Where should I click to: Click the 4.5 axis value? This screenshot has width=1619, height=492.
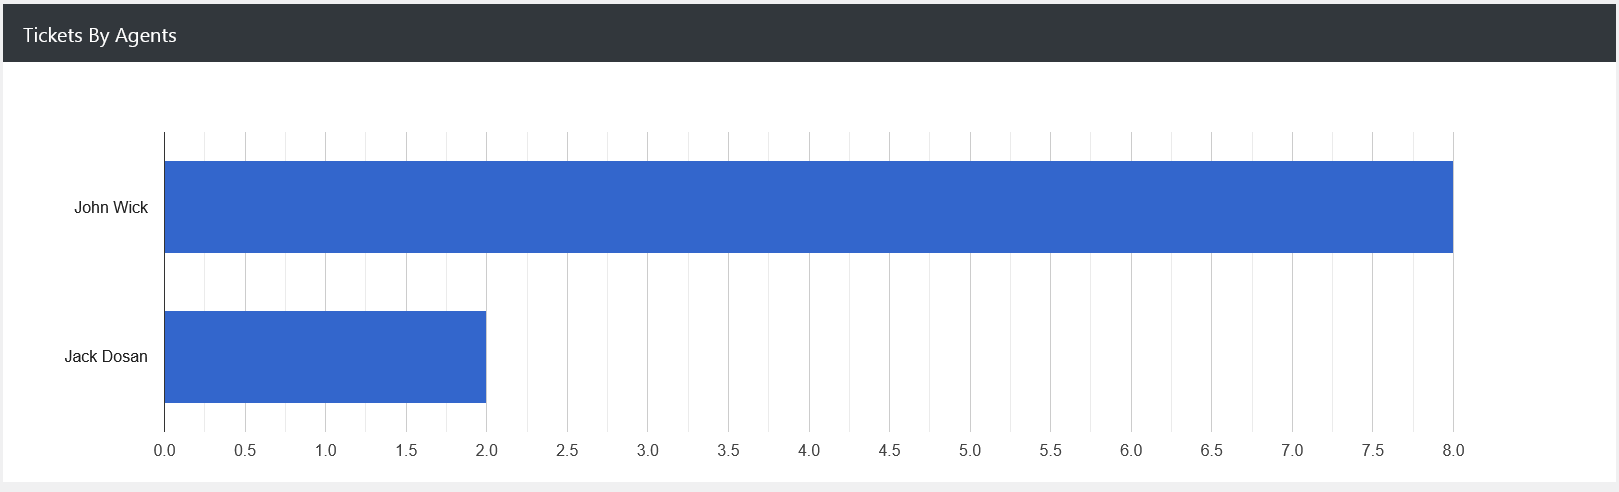[889, 450]
